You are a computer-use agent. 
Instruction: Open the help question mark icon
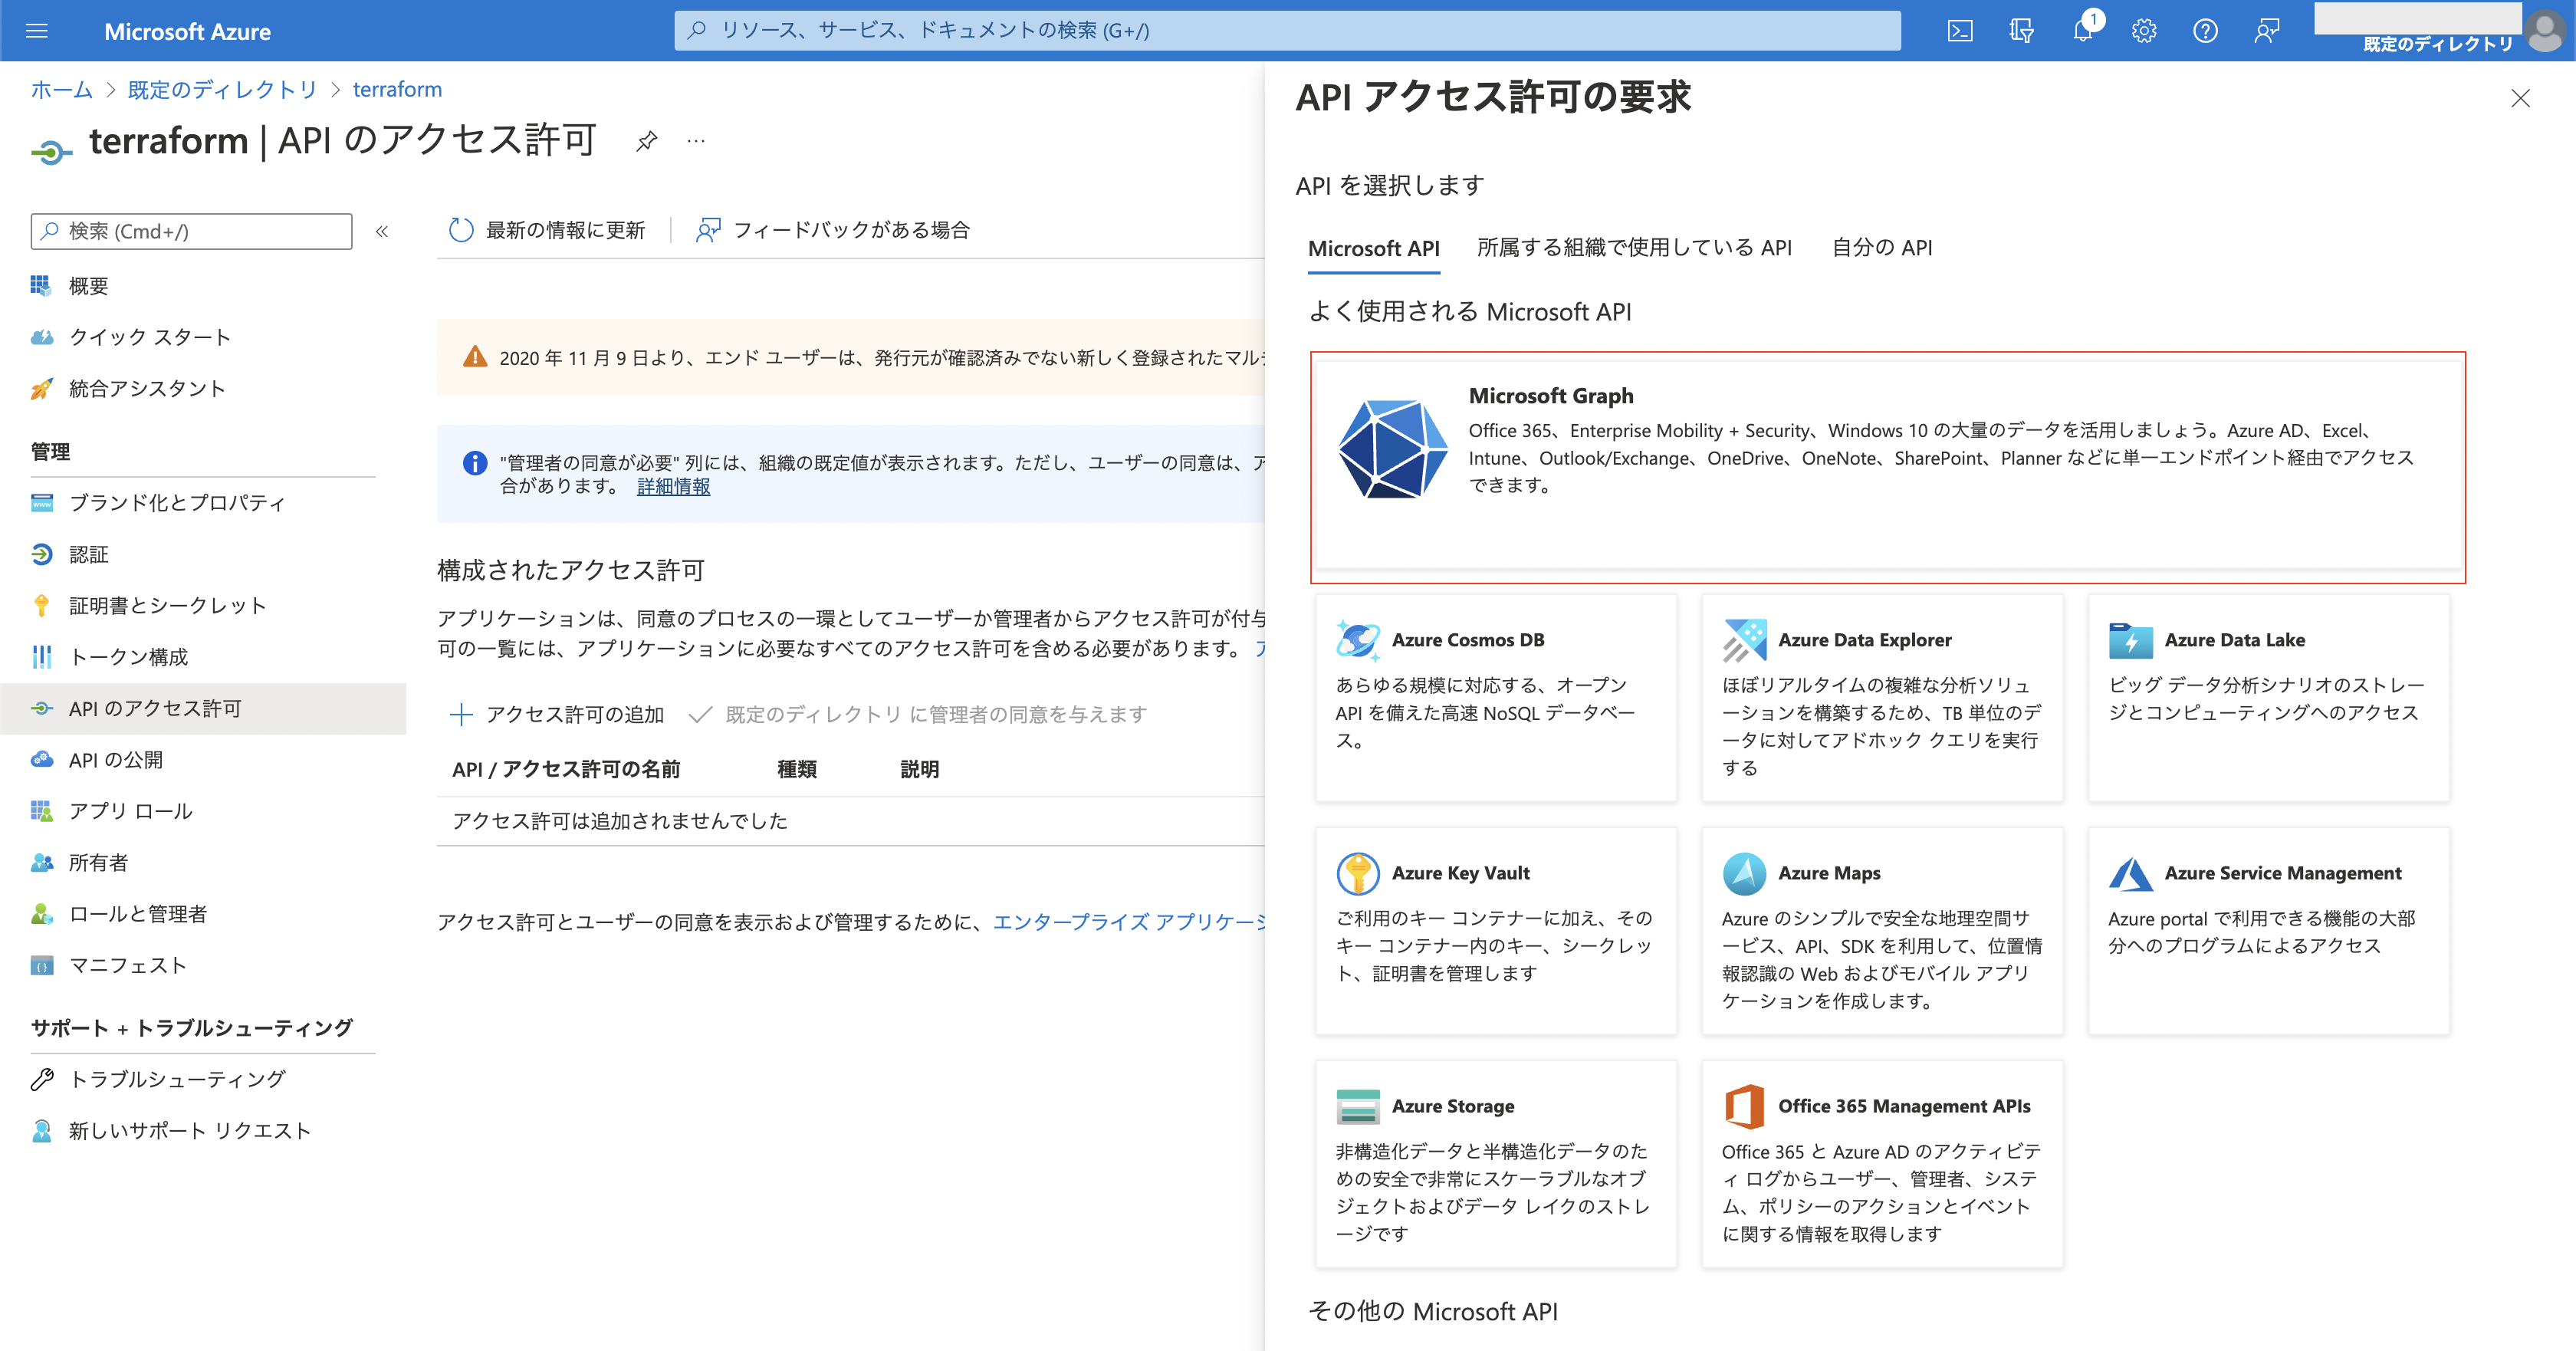coord(2205,31)
